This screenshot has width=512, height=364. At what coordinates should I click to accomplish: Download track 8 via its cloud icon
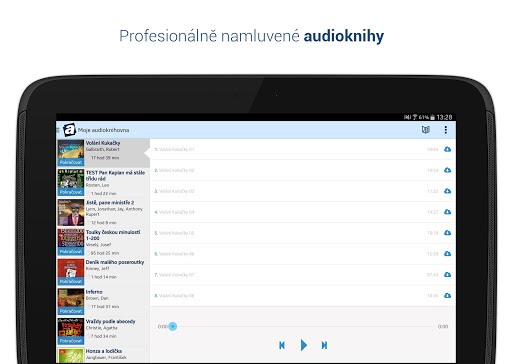tap(447, 295)
